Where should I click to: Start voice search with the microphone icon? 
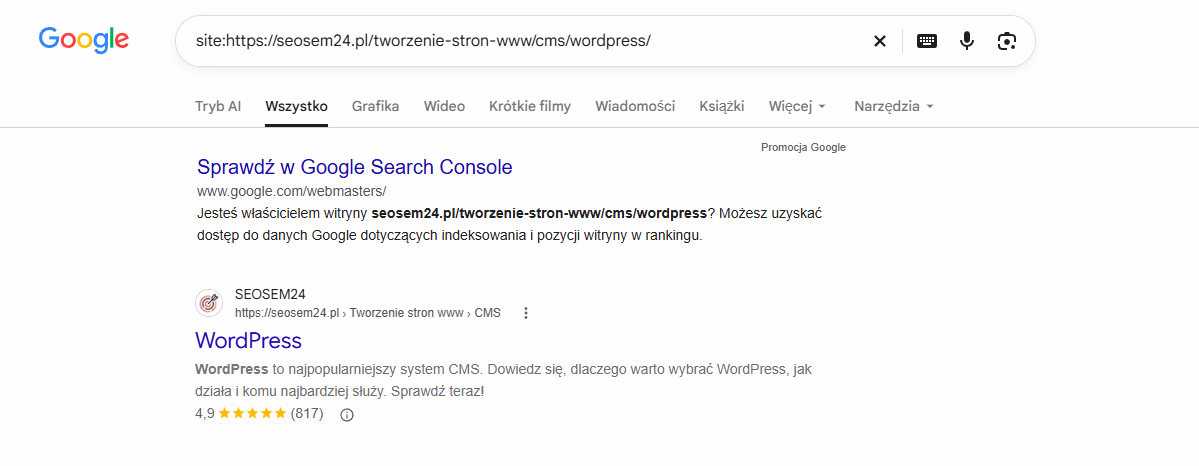pos(967,41)
